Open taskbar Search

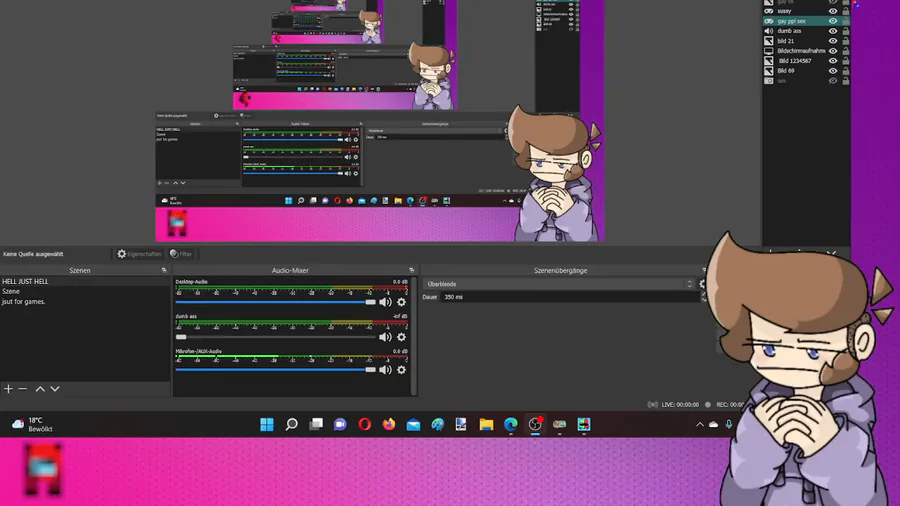(292, 424)
